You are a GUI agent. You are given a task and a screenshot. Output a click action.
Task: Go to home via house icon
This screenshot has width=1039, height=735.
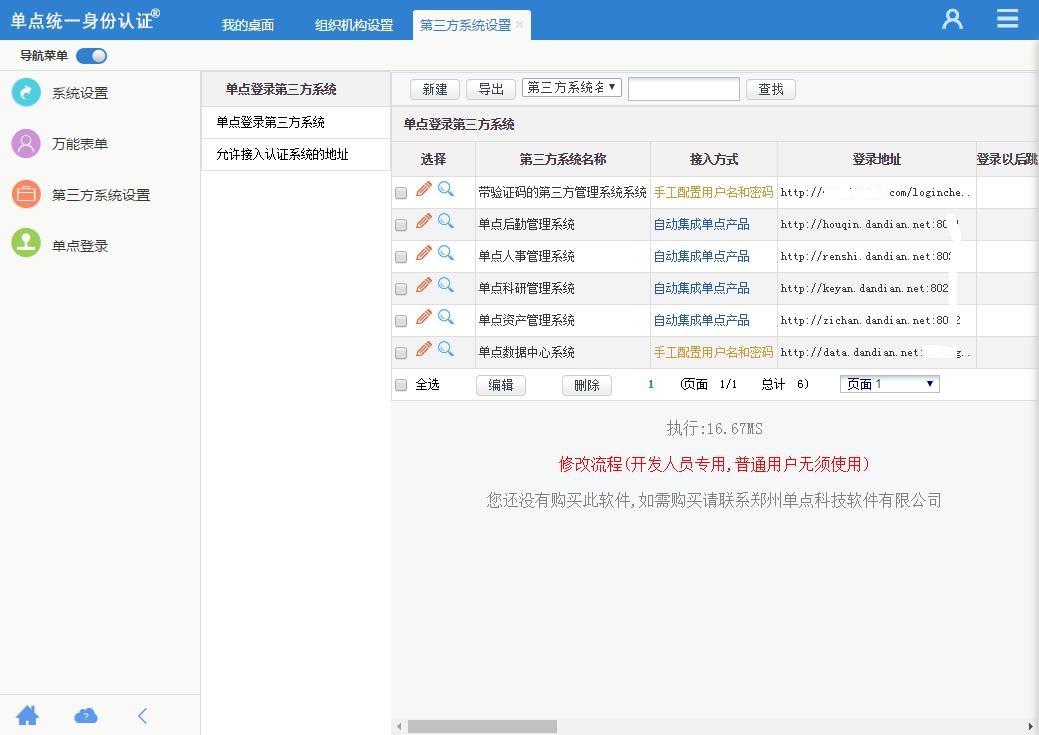27,715
